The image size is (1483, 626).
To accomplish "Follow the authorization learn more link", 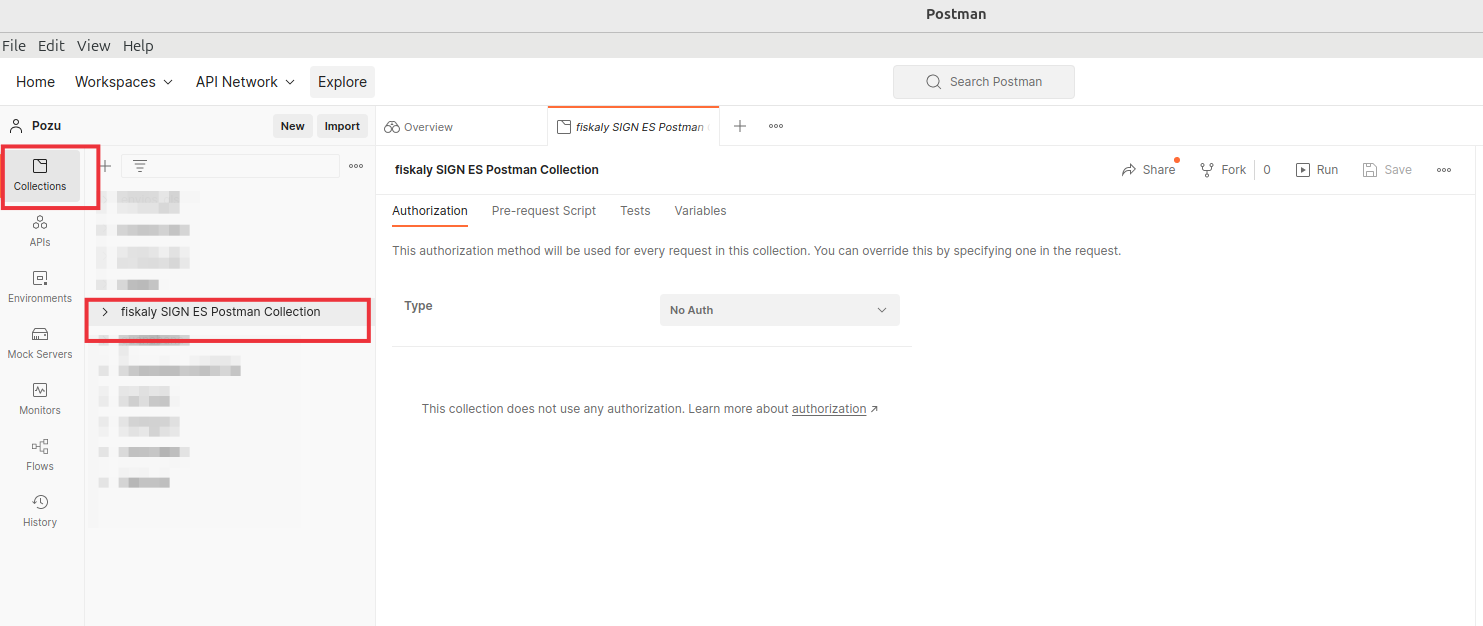I will click(x=829, y=409).
